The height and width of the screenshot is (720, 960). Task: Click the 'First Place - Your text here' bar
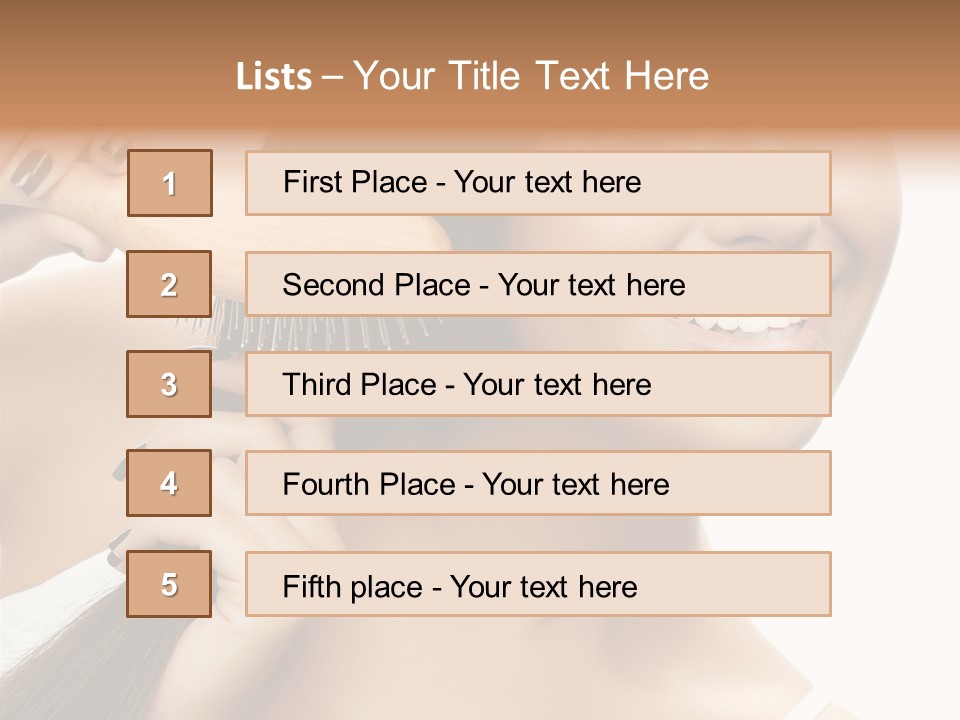click(538, 183)
